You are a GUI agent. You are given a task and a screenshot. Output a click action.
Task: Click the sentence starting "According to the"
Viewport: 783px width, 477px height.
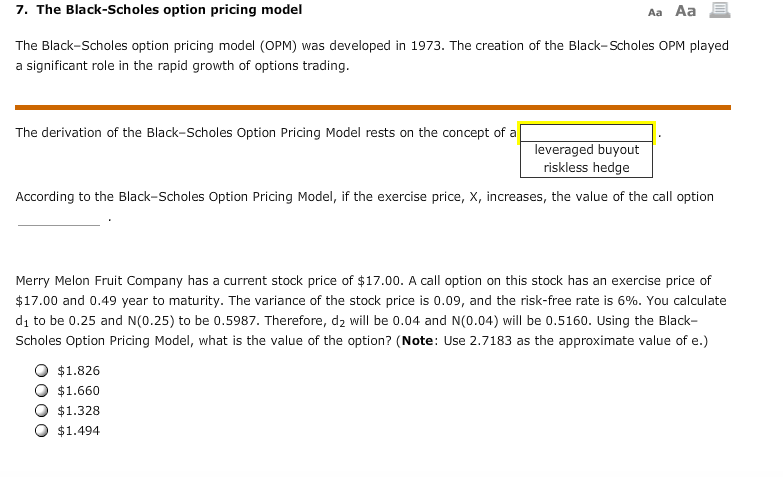365,197
